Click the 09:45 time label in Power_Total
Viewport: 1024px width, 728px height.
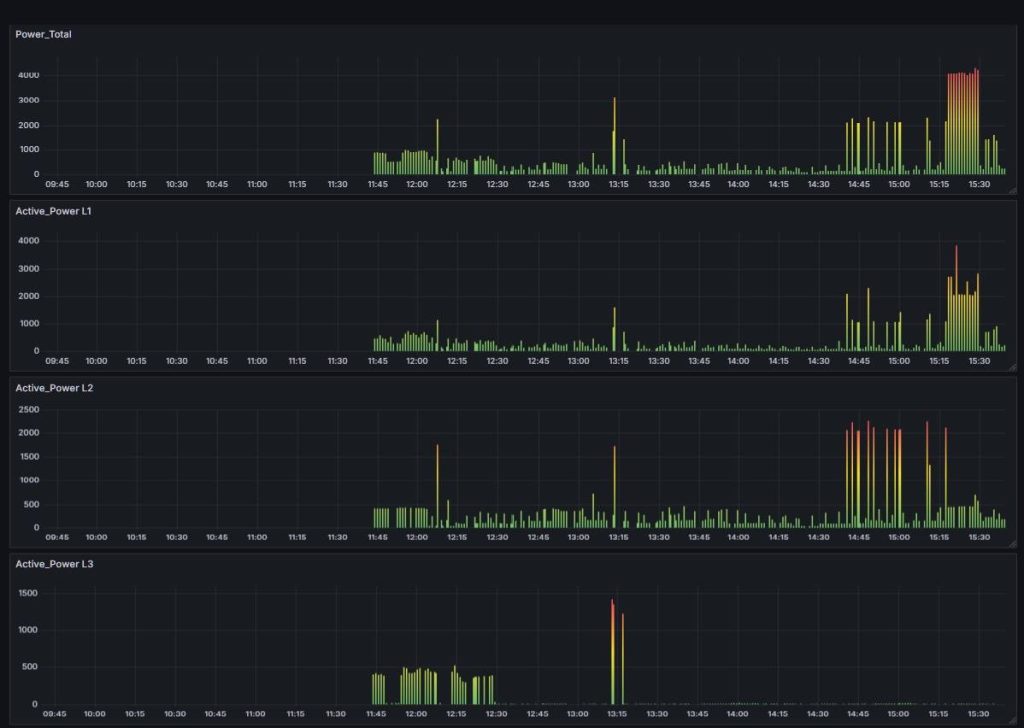tap(57, 184)
